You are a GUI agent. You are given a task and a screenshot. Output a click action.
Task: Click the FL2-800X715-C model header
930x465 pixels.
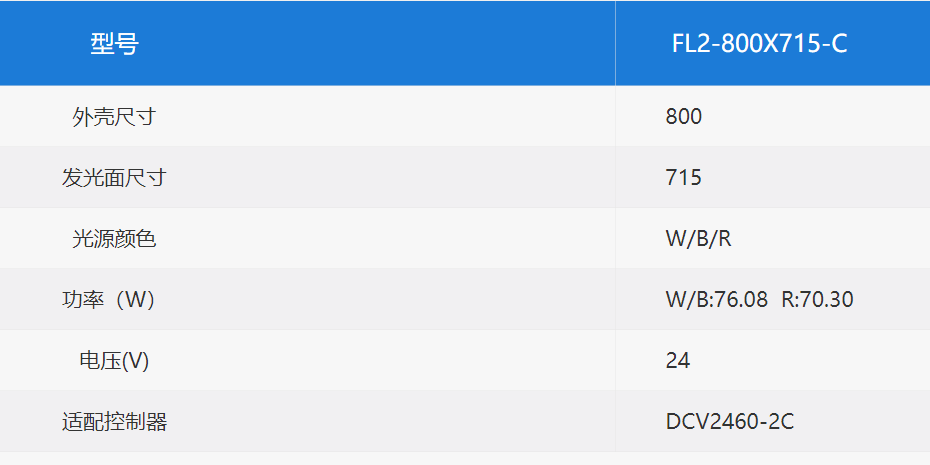point(759,44)
